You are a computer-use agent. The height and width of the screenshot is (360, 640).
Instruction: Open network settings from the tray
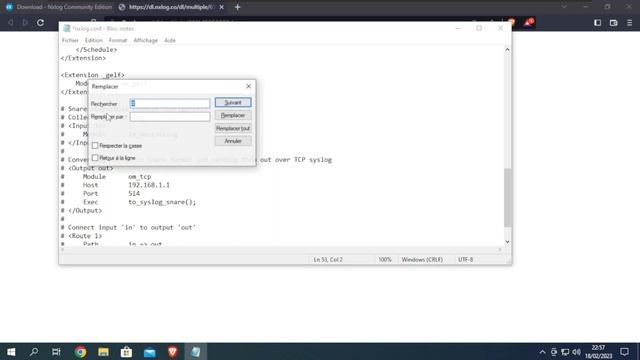[x=565, y=352]
